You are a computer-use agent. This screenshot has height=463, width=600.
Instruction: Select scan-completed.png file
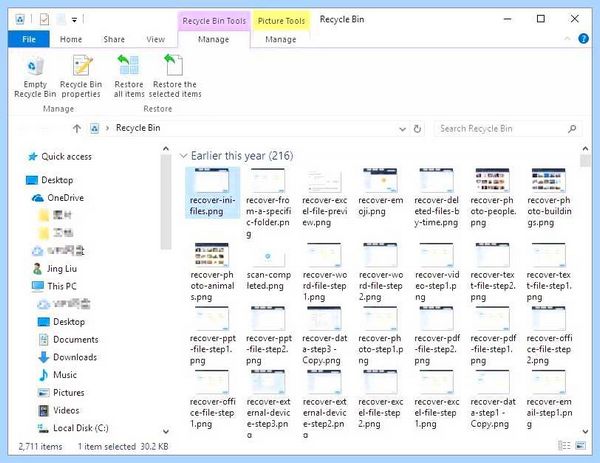[268, 267]
